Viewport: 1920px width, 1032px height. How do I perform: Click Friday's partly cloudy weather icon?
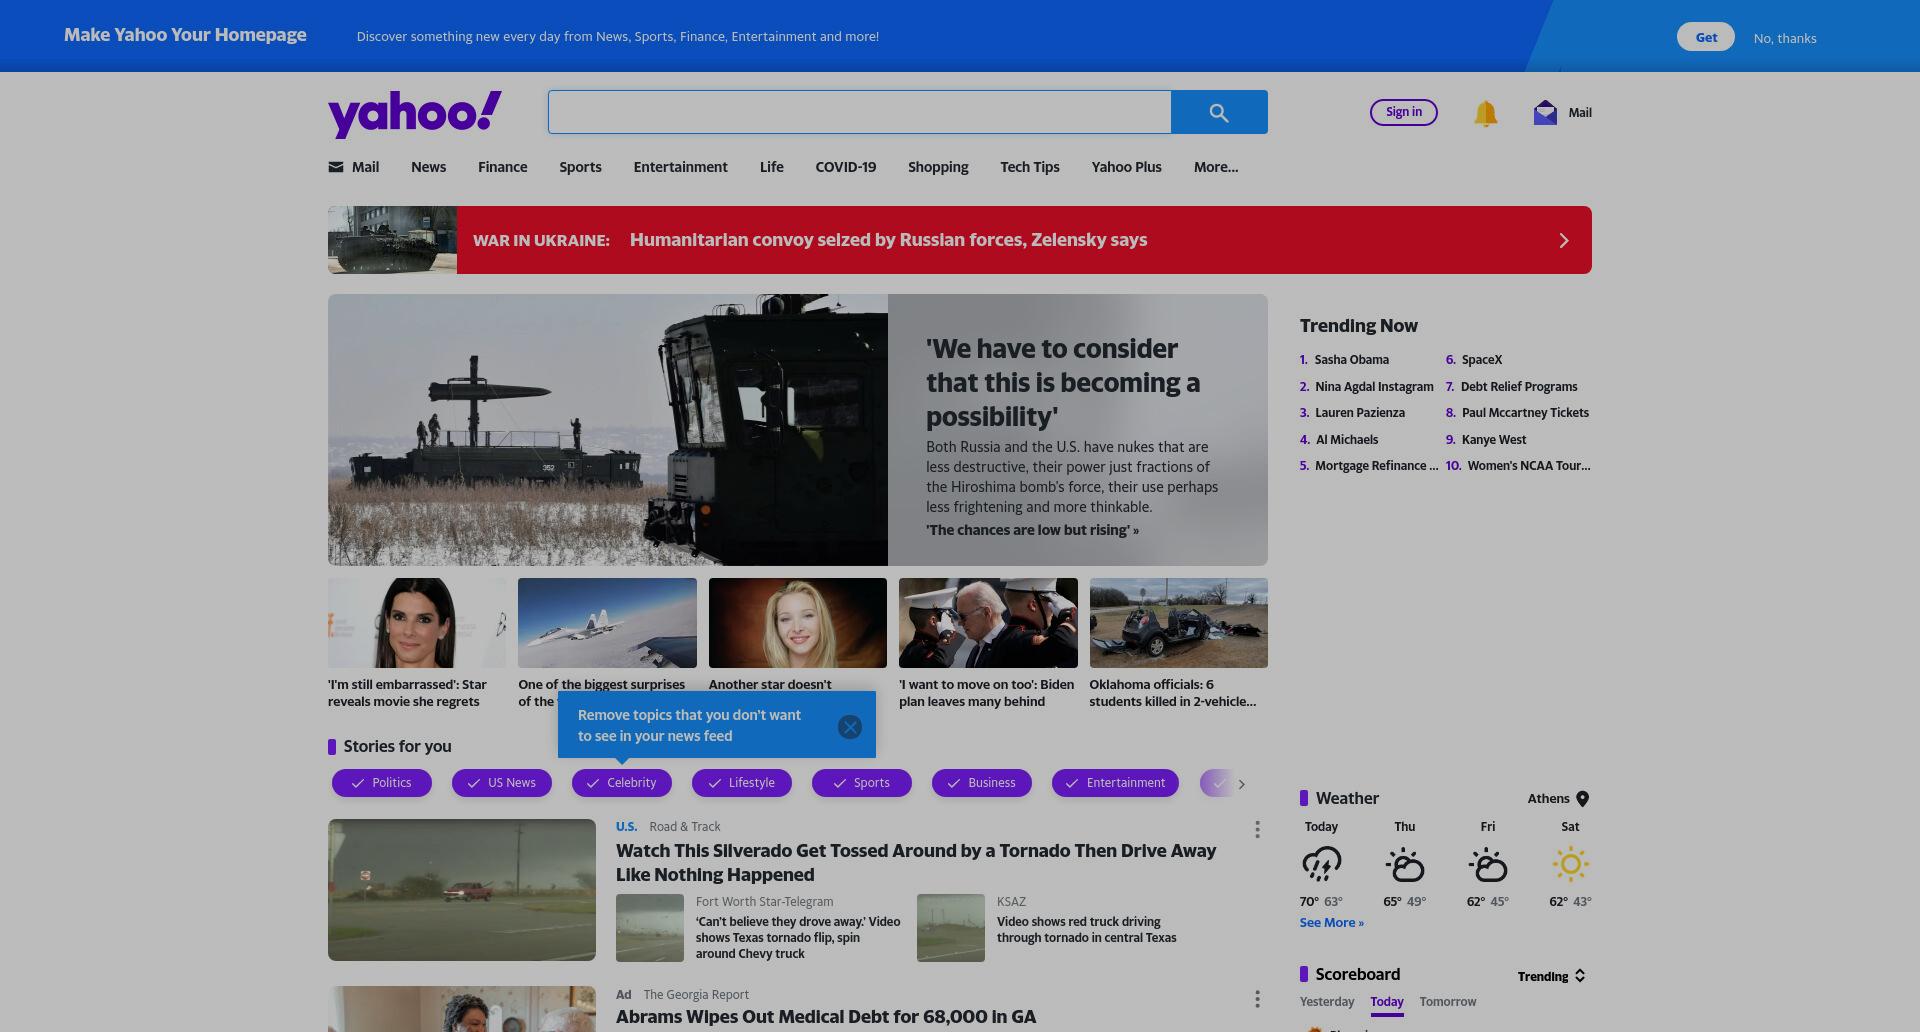[1487, 864]
